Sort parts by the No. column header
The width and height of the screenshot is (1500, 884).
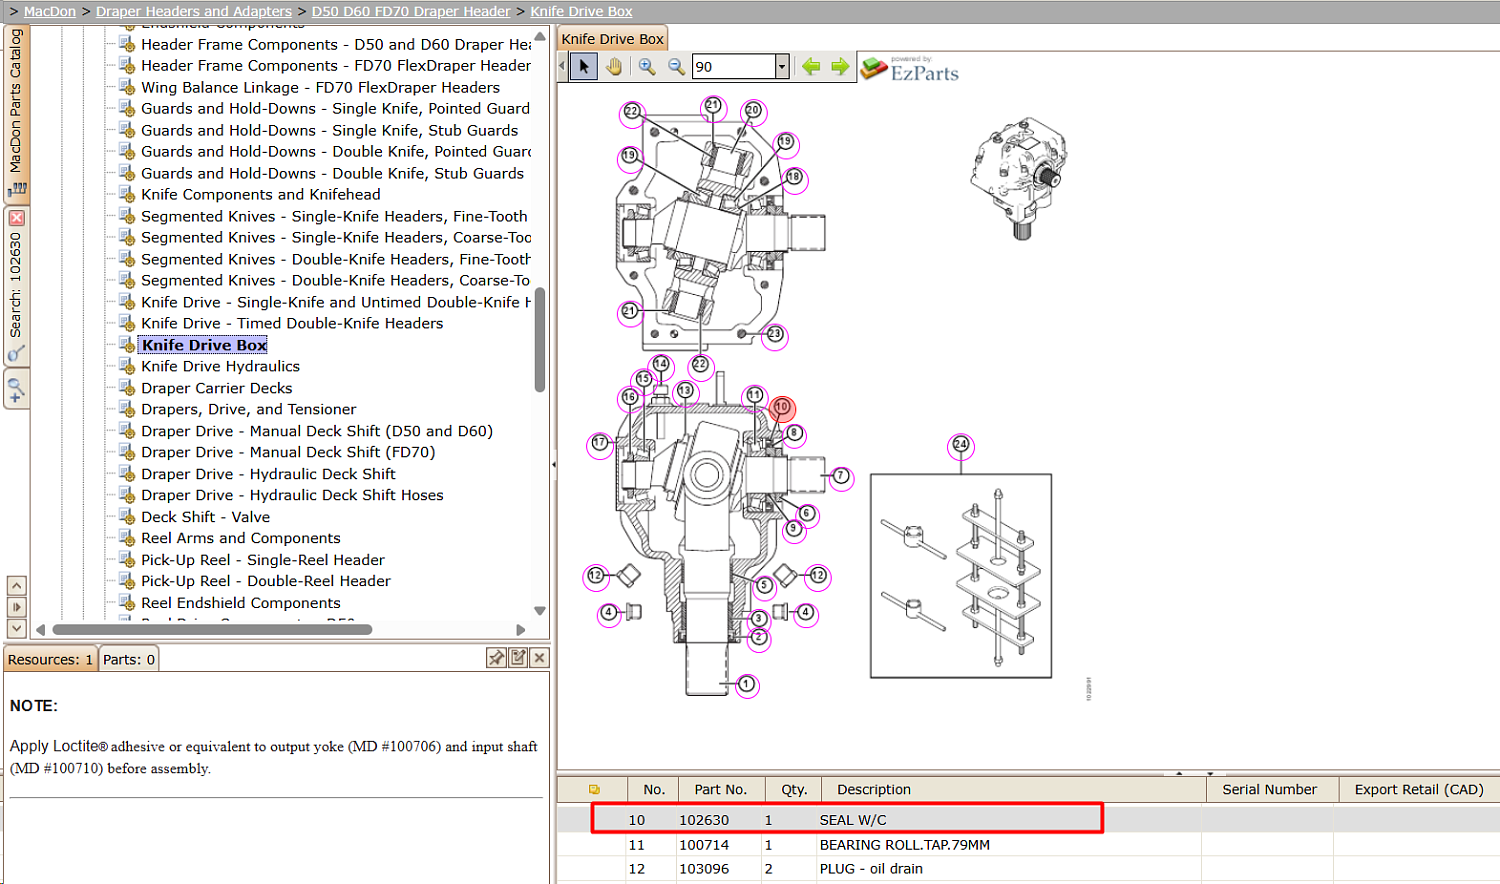[654, 790]
